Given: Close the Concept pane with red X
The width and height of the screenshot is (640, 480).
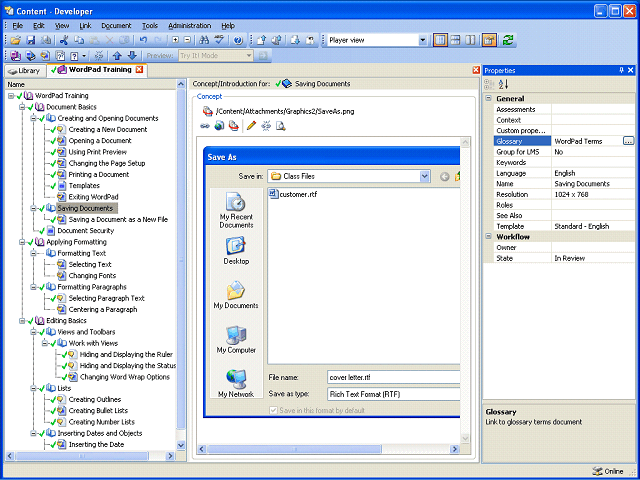Looking at the screenshot, I should tap(476, 70).
